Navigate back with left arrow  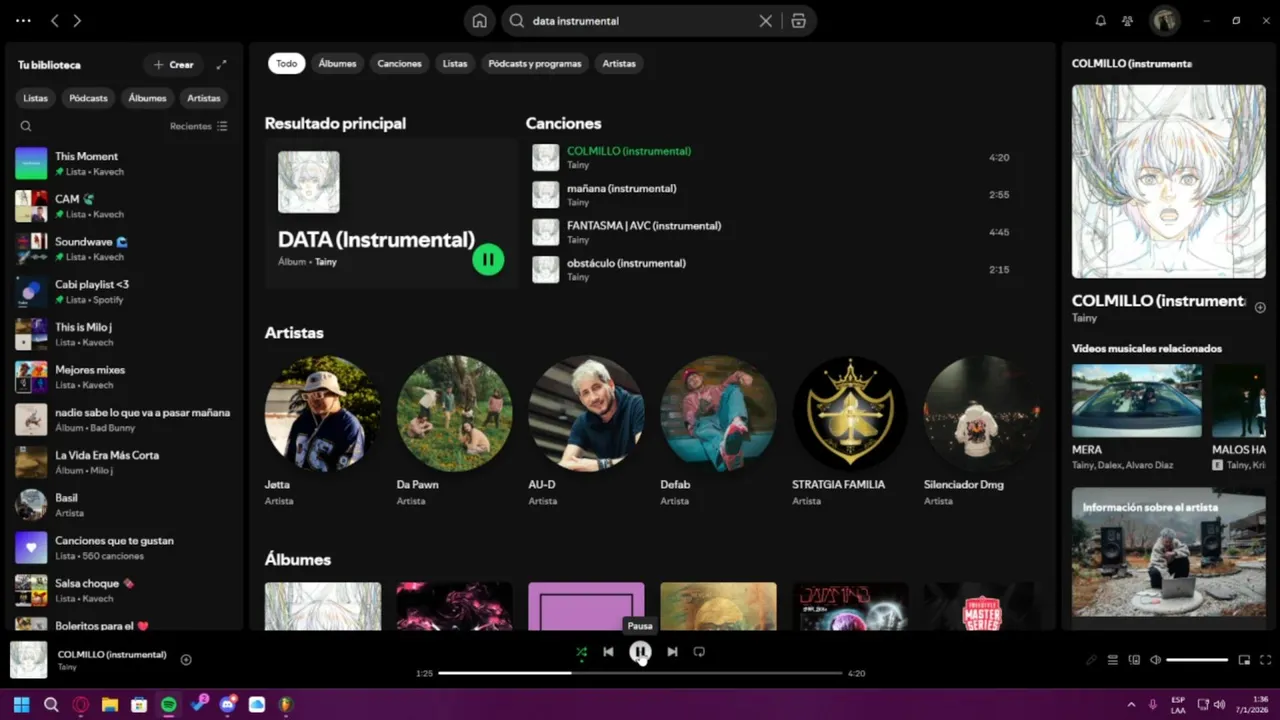pyautogui.click(x=55, y=20)
